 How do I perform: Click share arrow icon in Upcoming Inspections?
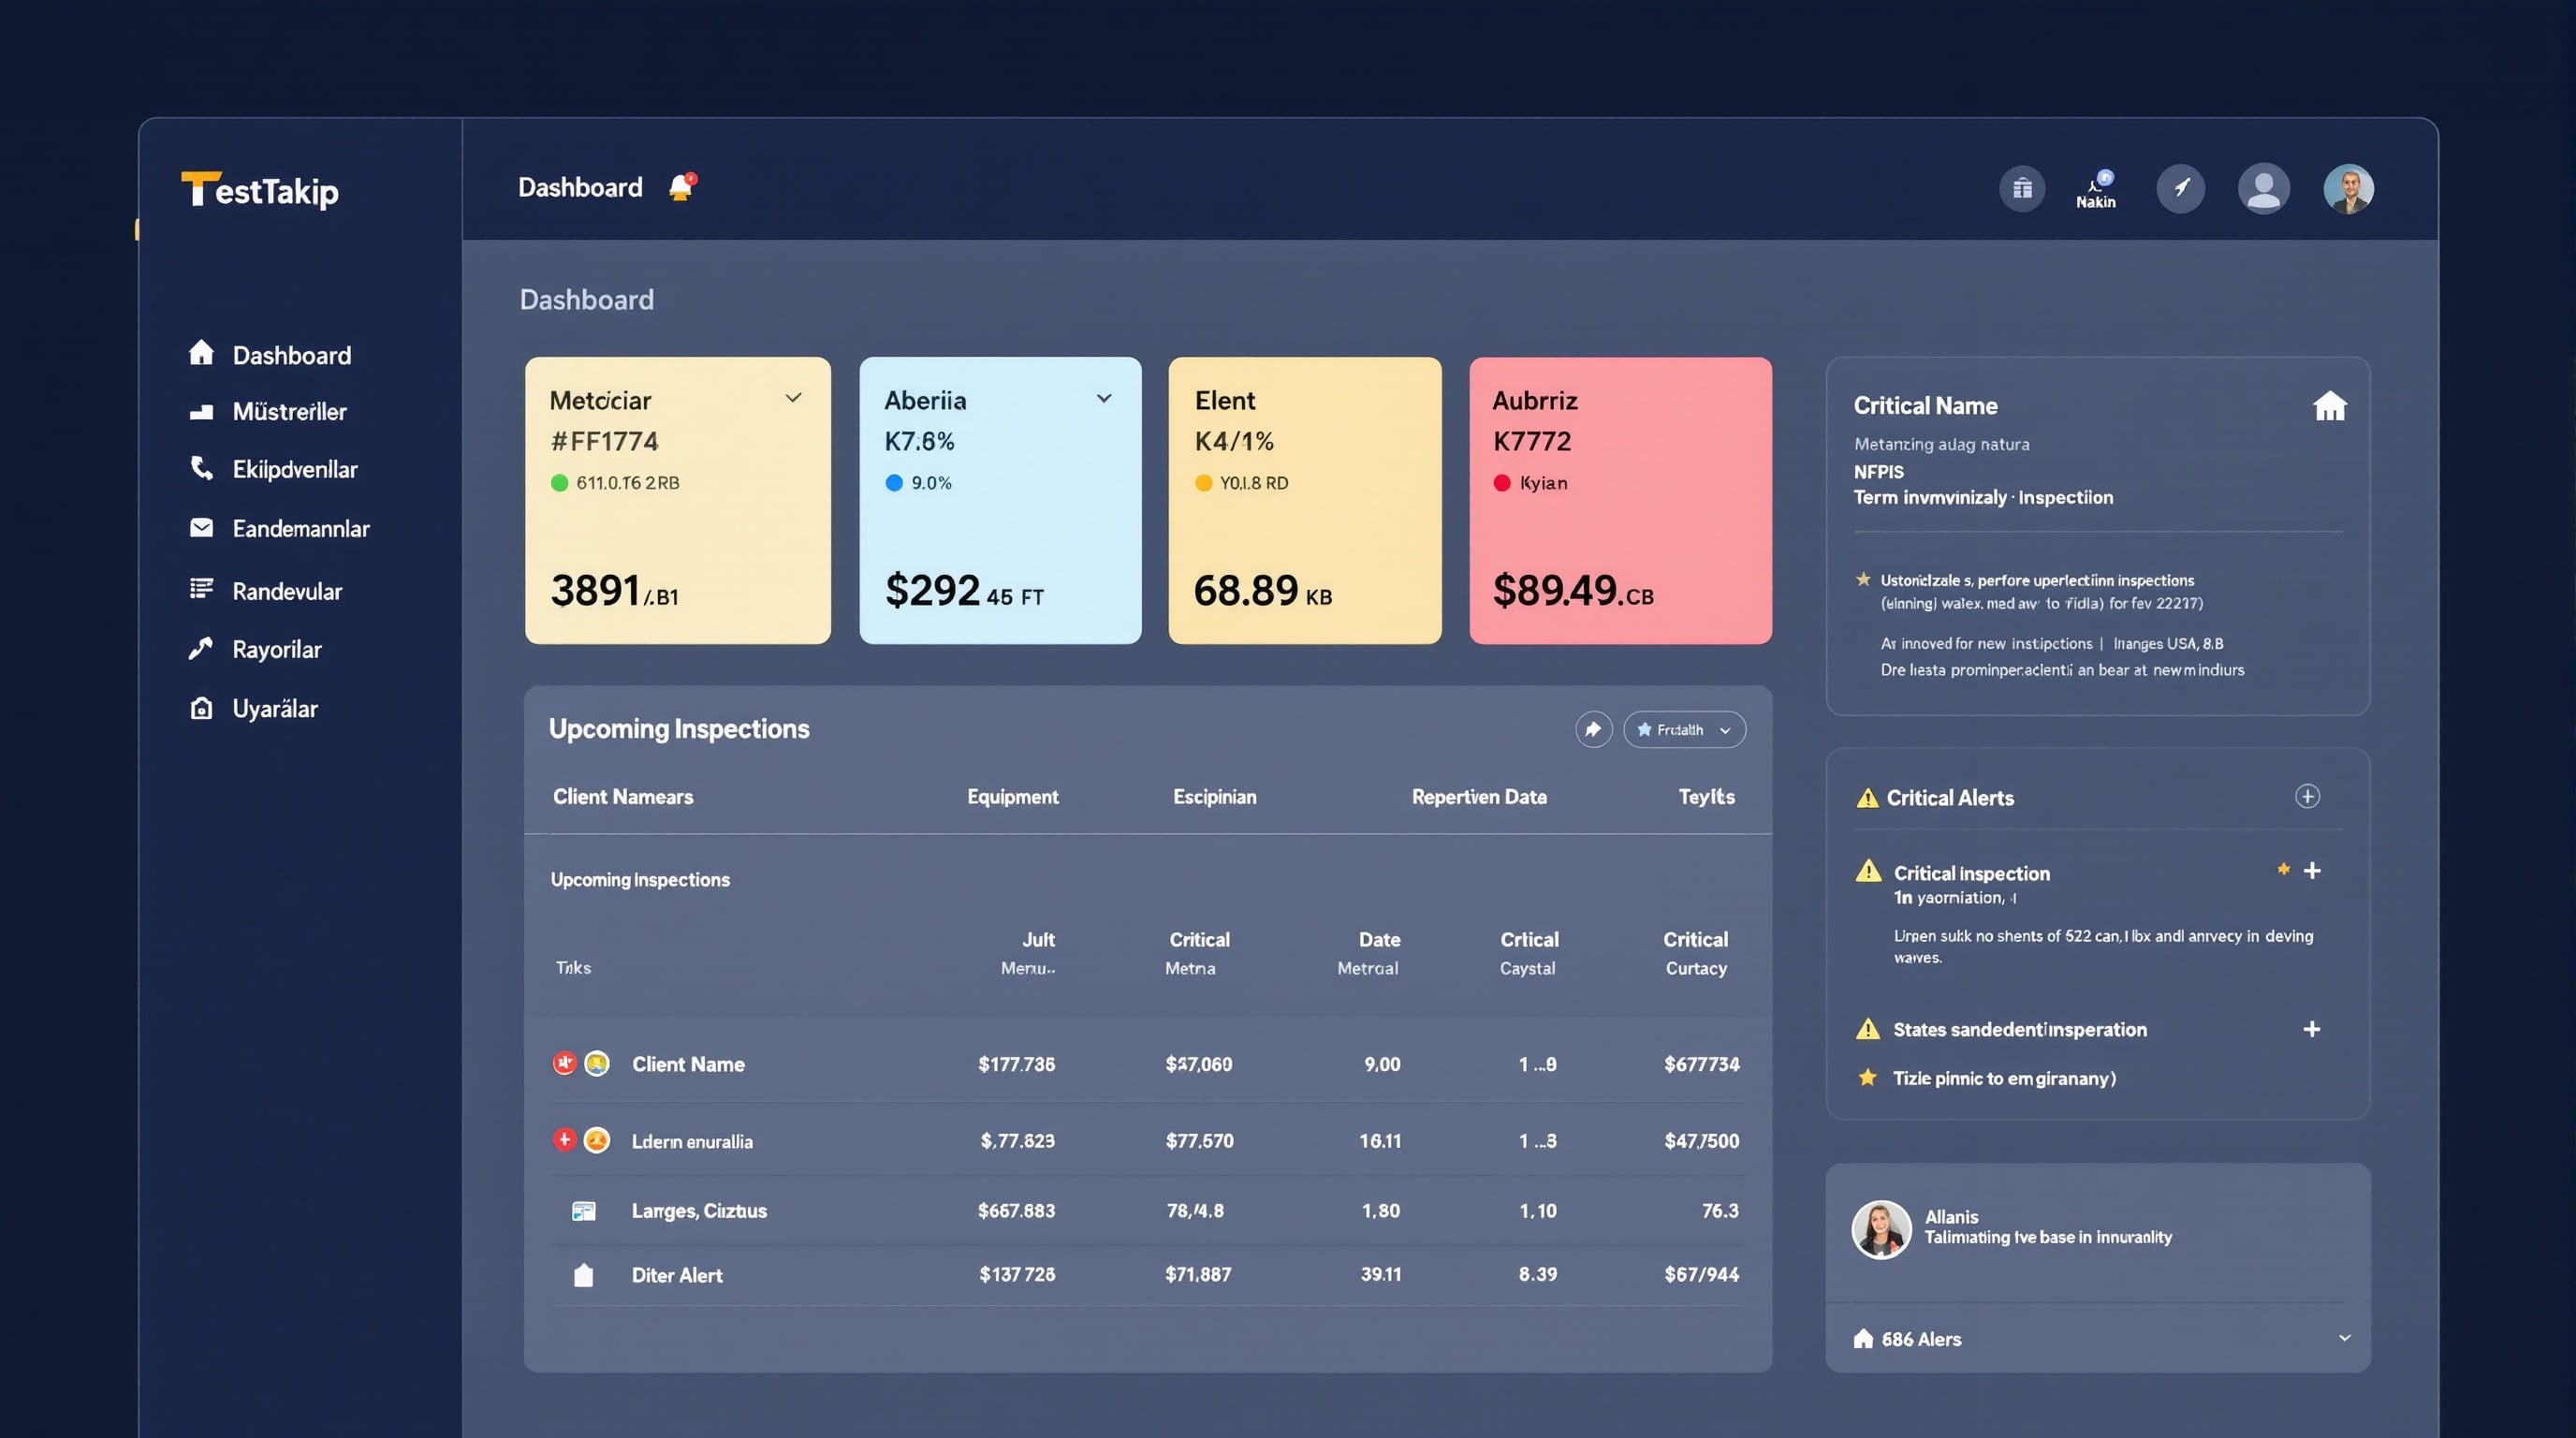click(1593, 729)
